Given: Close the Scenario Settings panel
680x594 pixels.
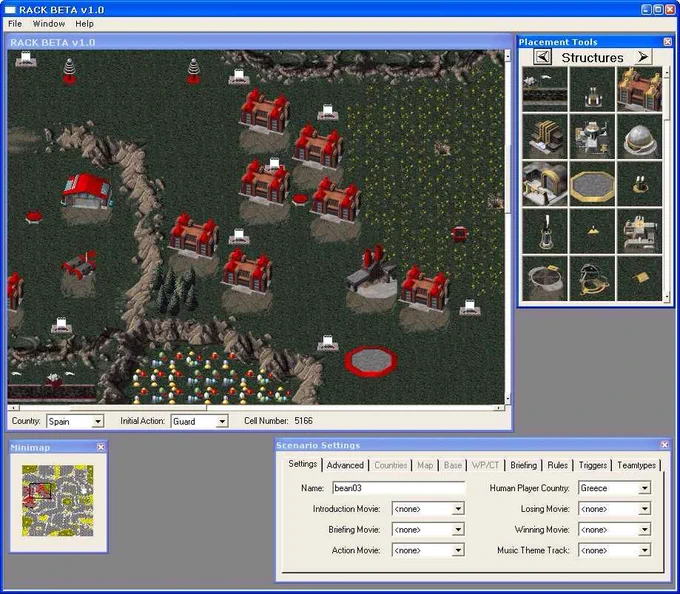Looking at the screenshot, I should 664,445.
